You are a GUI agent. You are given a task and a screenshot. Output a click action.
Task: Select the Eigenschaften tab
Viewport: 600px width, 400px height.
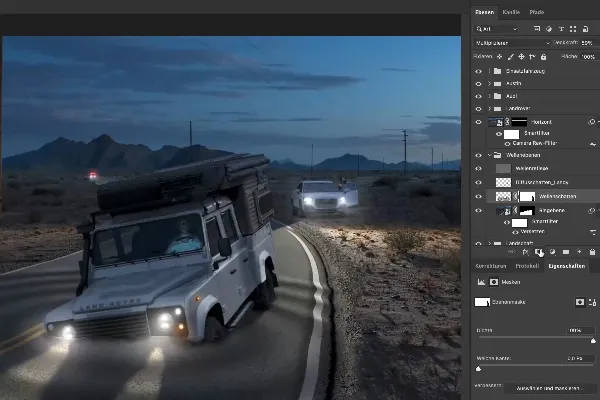pos(566,266)
